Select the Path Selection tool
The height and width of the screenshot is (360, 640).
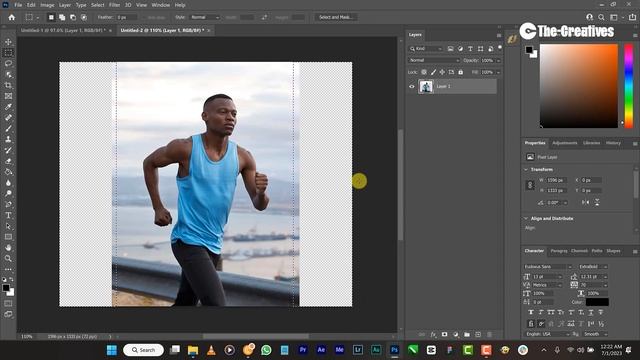(x=8, y=226)
